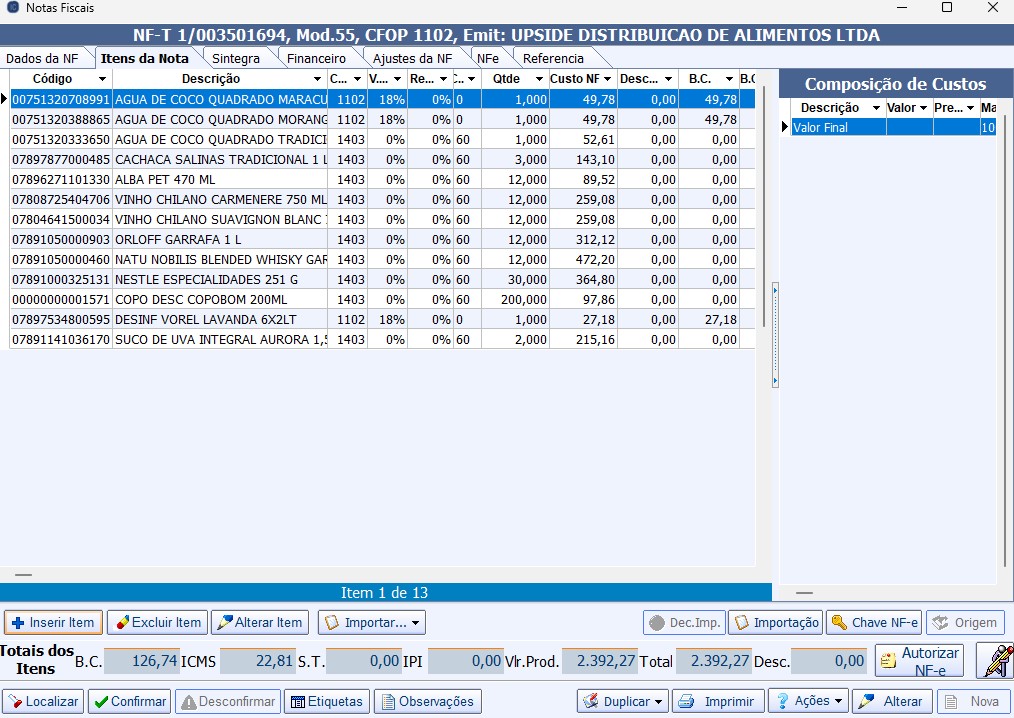The width and height of the screenshot is (1014, 718).
Task: Click the Inserir Item plus icon button
Action: pos(53,622)
